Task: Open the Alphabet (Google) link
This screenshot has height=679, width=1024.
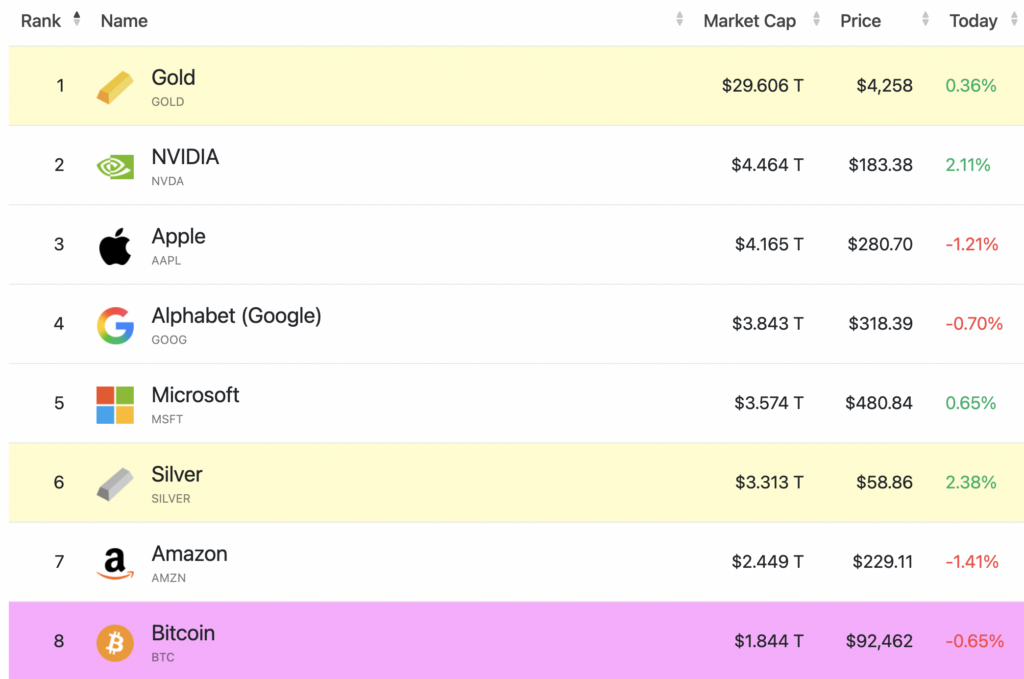Action: (236, 316)
